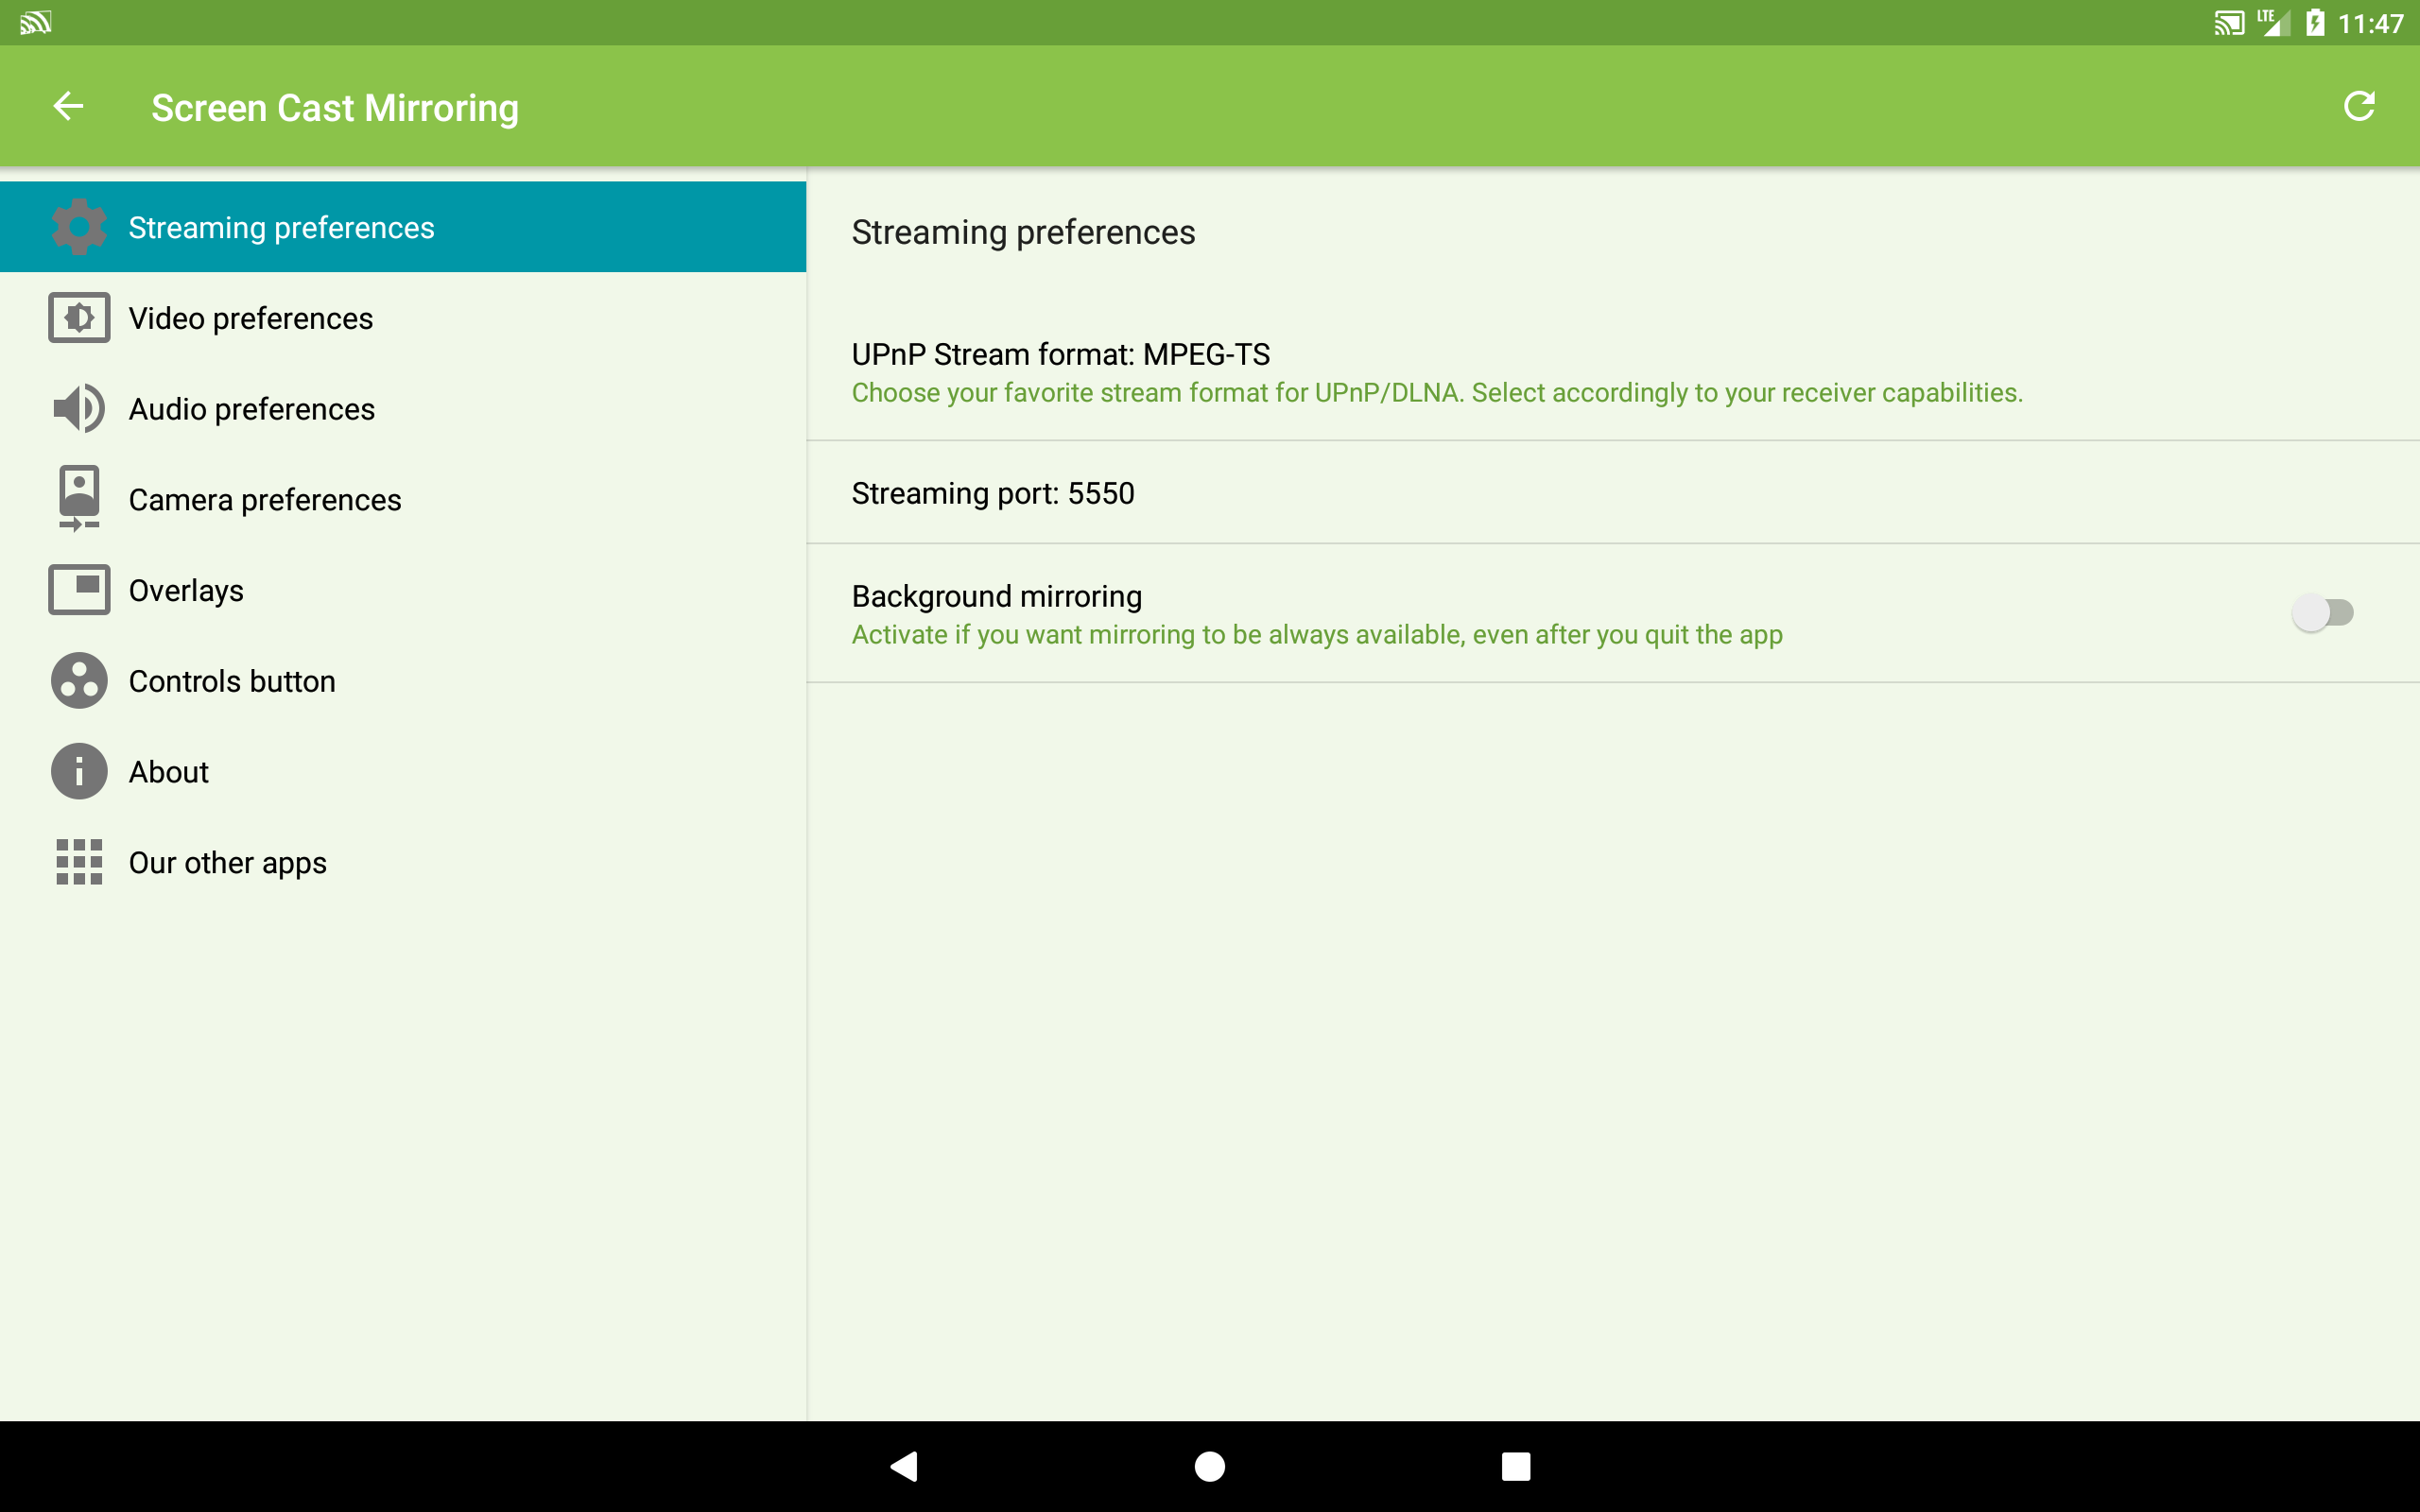Click the Controls button circle icon
This screenshot has width=2420, height=1512.
[79, 681]
